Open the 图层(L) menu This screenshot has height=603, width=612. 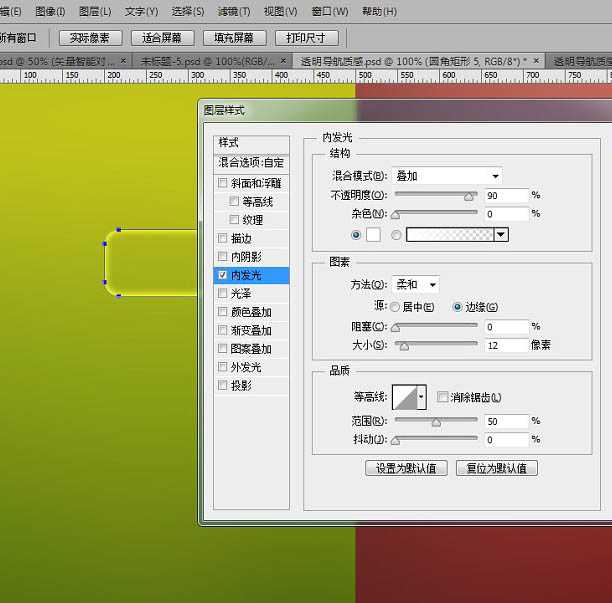coord(95,12)
